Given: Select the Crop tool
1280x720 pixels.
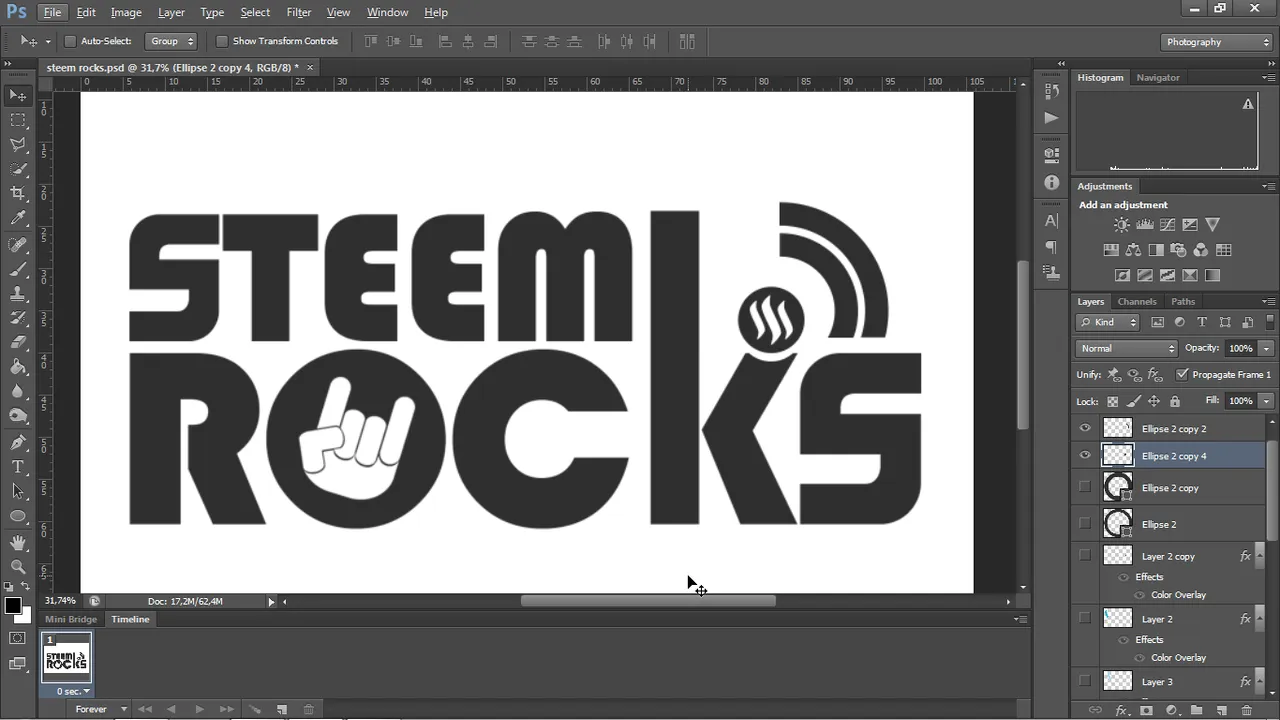Looking at the screenshot, I should coord(18,194).
